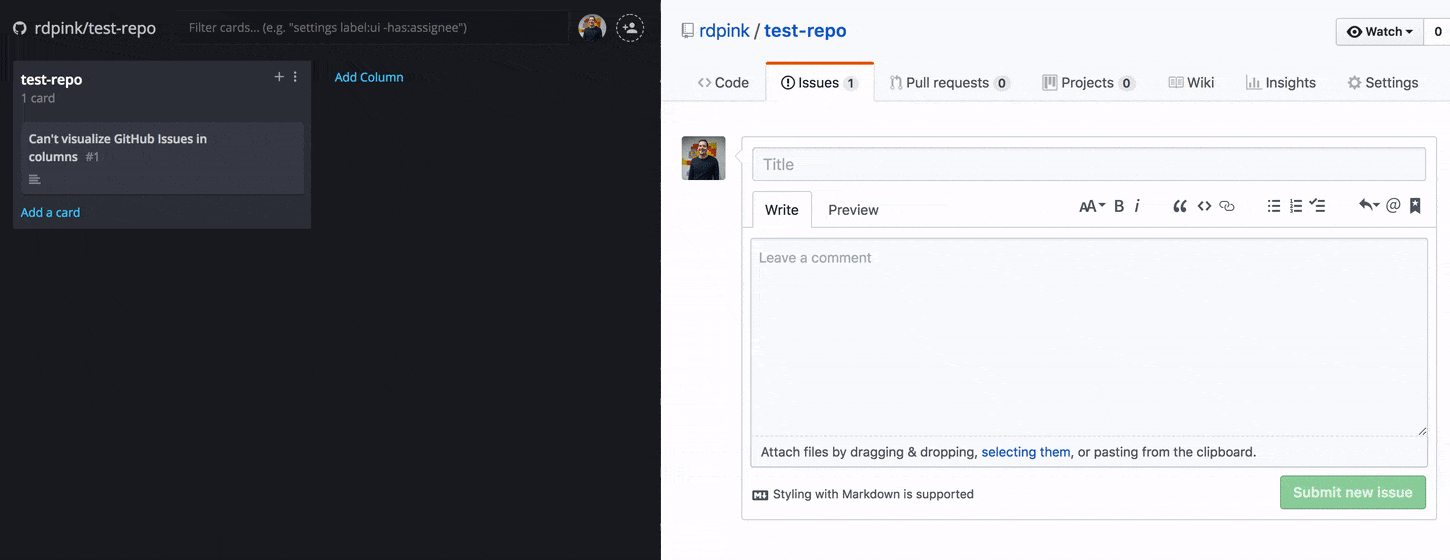The width and height of the screenshot is (1450, 560).
Task: Click the author avatar beside issue form
Action: click(x=704, y=158)
